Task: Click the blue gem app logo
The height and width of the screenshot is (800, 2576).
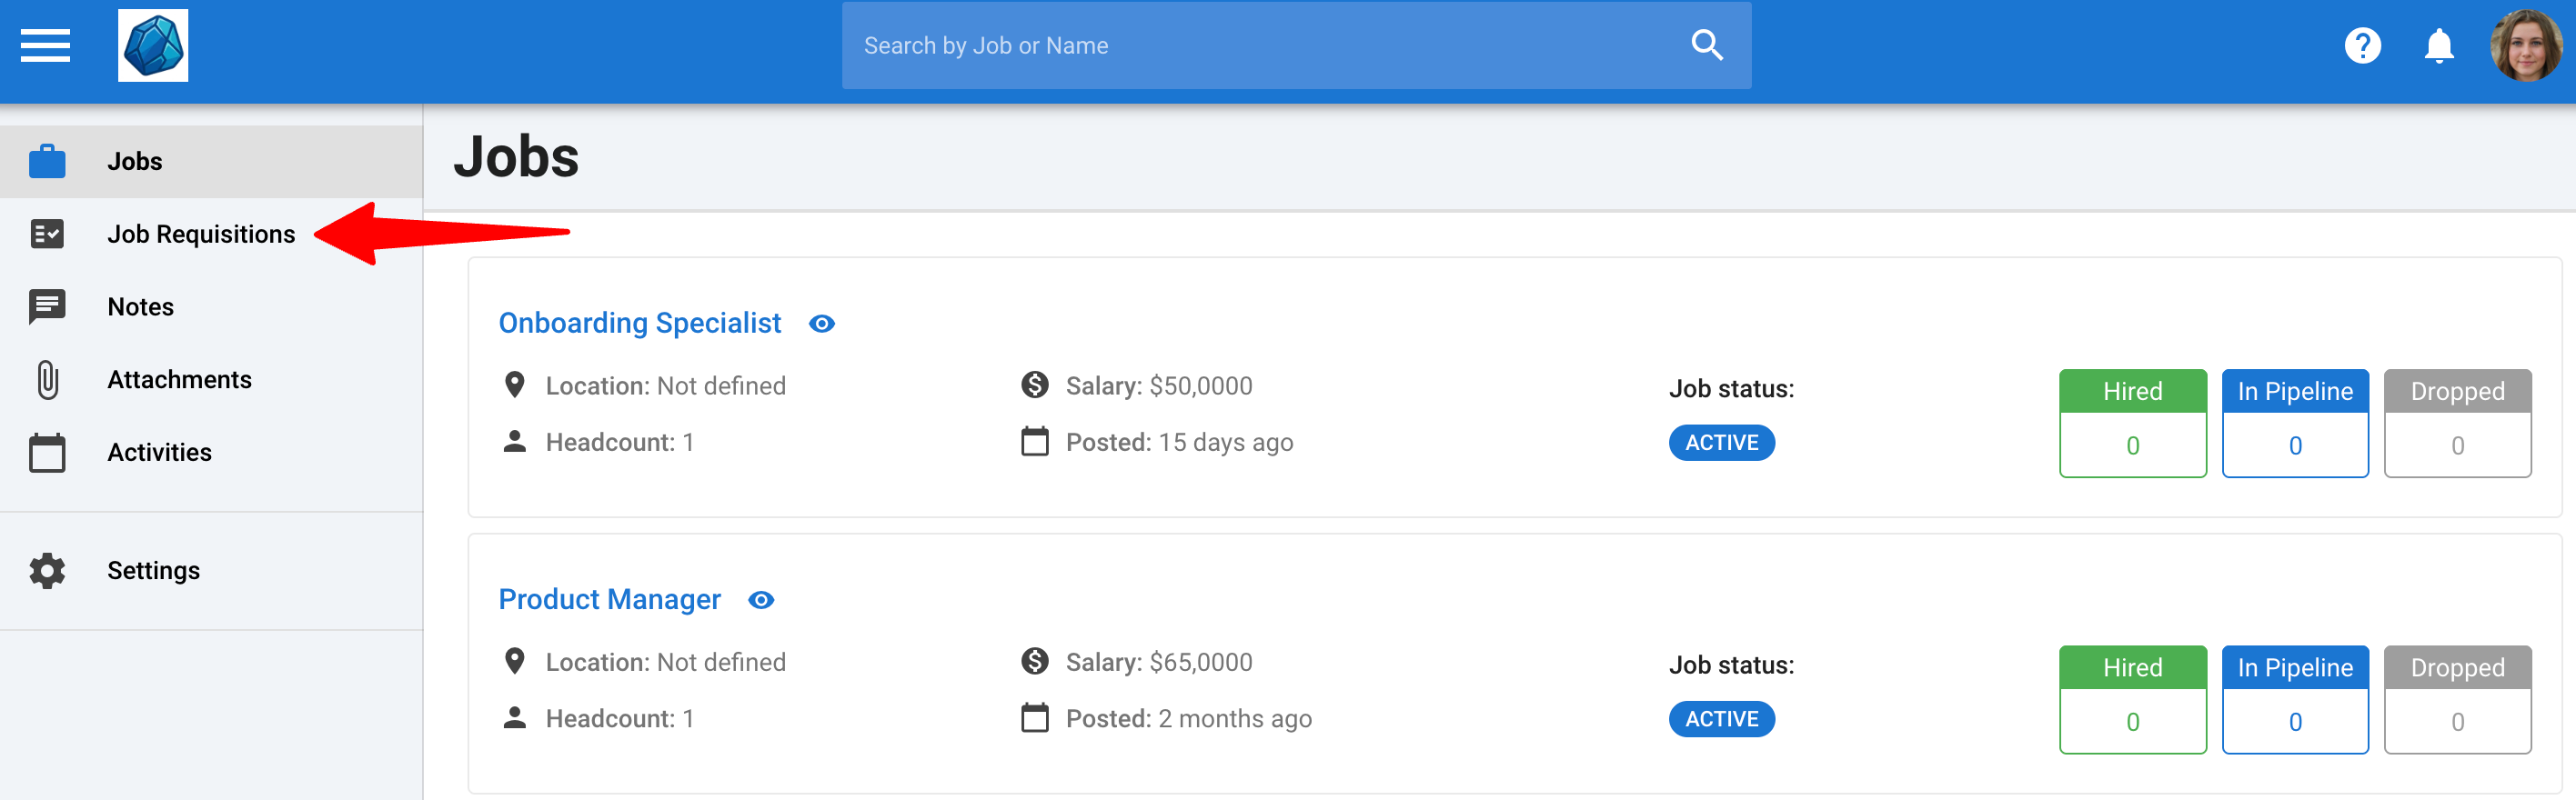Action: pos(153,46)
